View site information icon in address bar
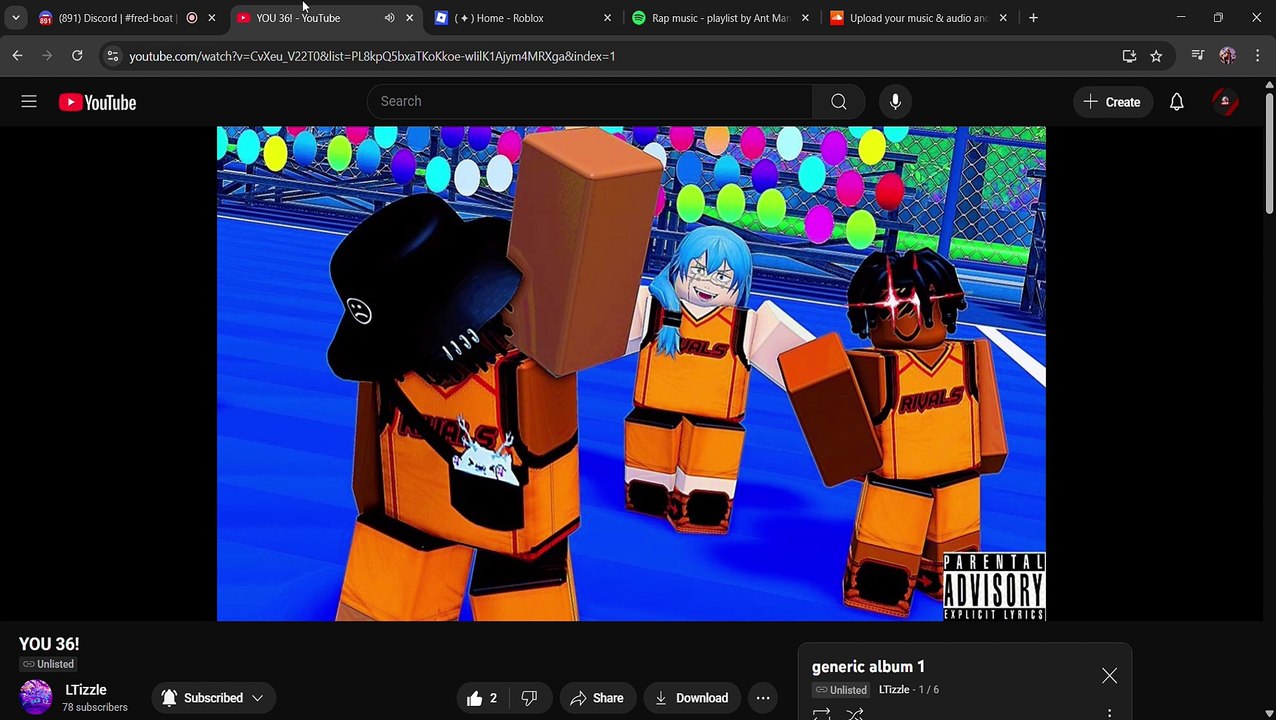 pyautogui.click(x=112, y=56)
